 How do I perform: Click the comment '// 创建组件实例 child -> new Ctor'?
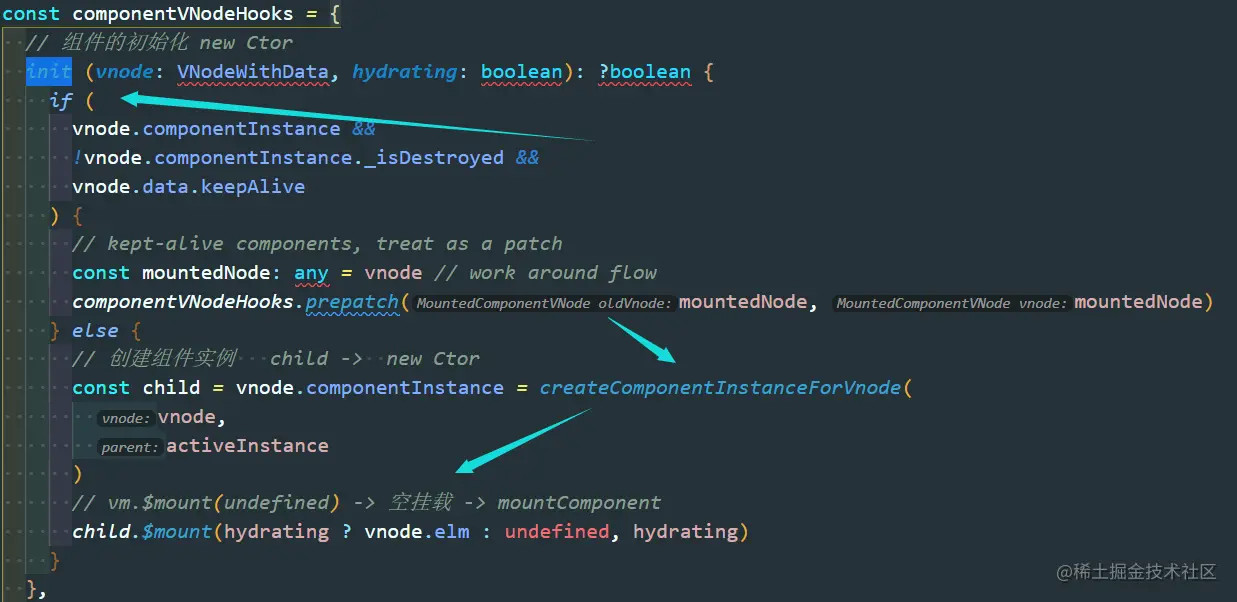click(276, 359)
